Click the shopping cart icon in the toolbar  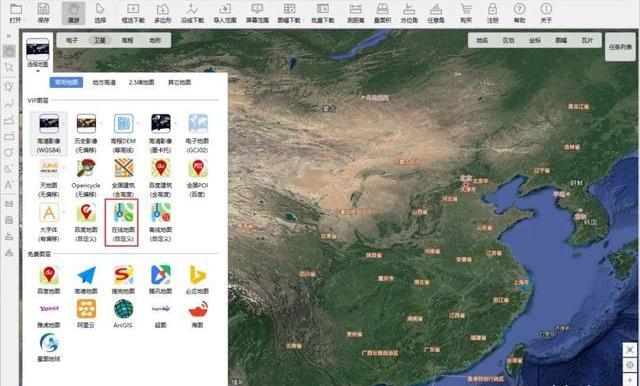coord(466,13)
